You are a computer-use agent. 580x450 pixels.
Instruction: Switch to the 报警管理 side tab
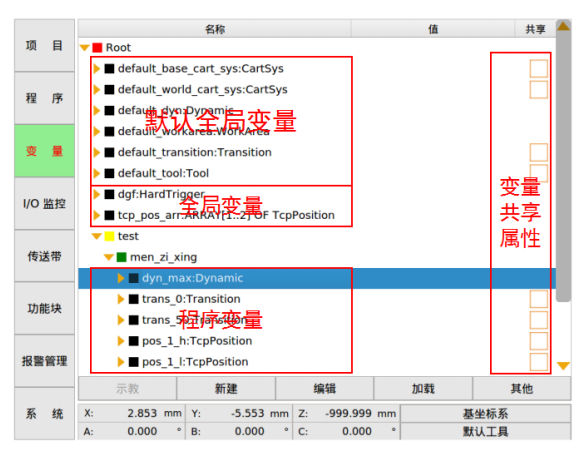(x=44, y=361)
